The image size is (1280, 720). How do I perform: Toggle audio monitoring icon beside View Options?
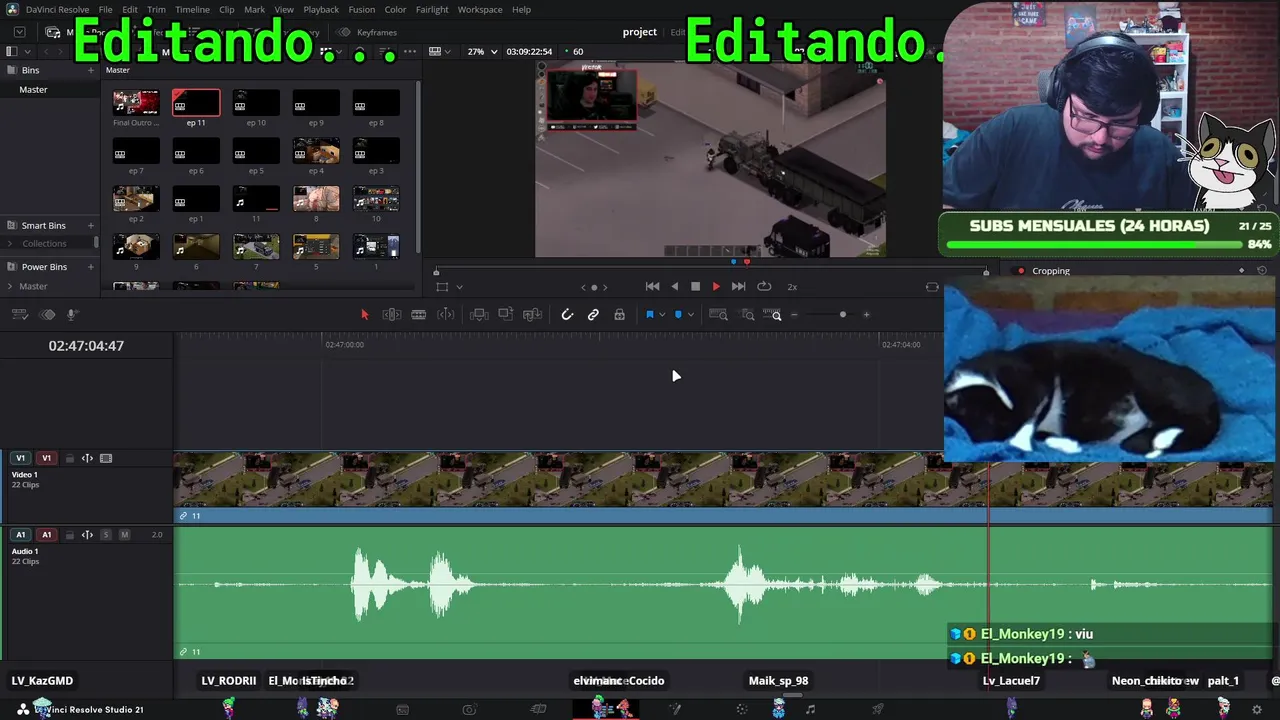[47, 315]
